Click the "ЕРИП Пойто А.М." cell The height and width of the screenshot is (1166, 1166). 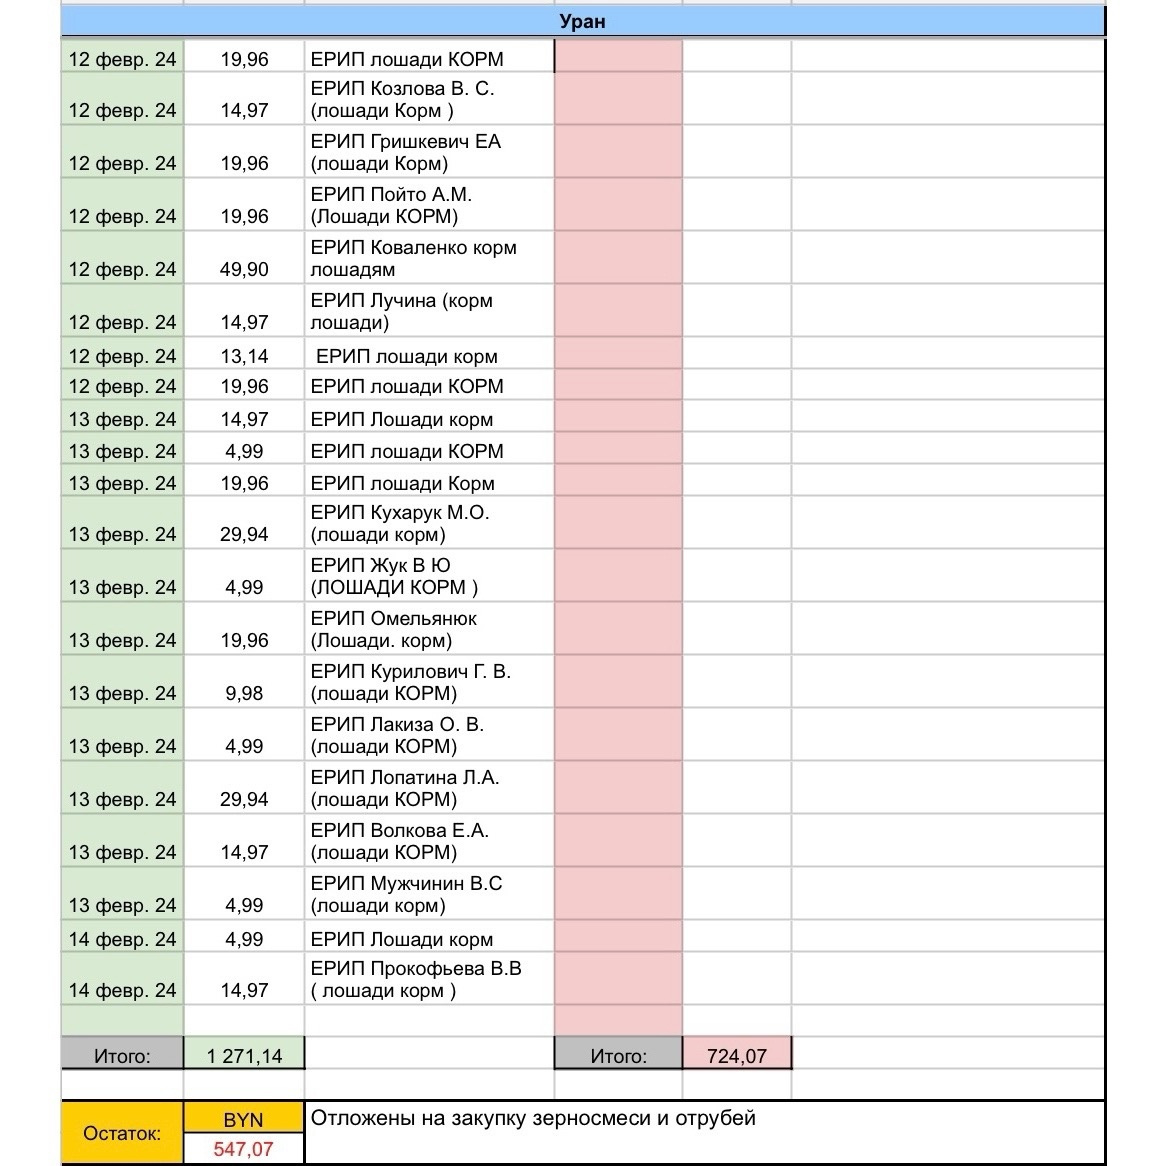428,205
